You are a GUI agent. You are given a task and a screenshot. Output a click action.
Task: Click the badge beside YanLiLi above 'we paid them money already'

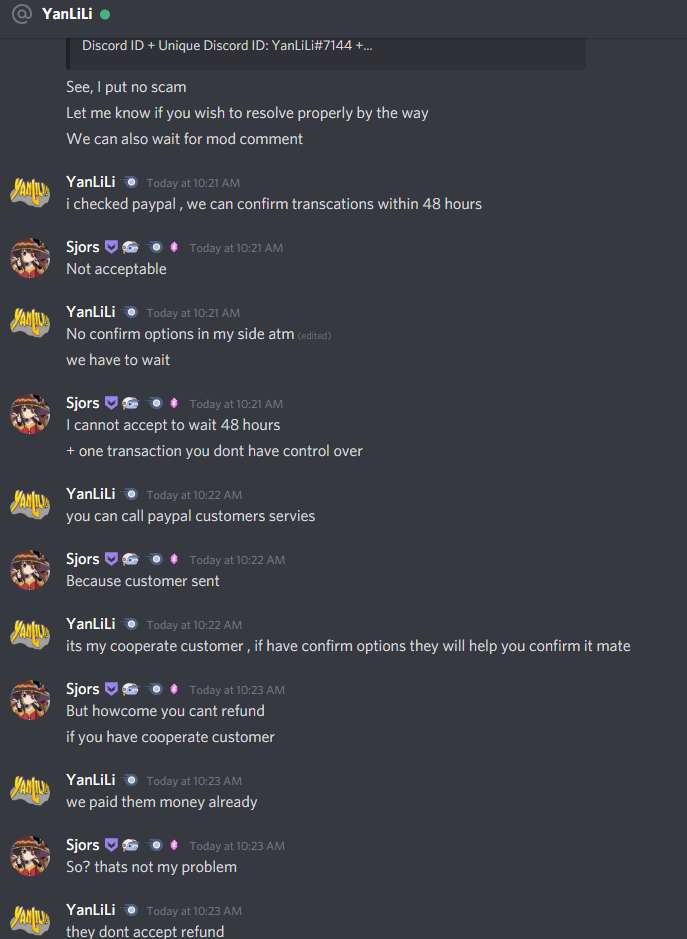point(129,780)
